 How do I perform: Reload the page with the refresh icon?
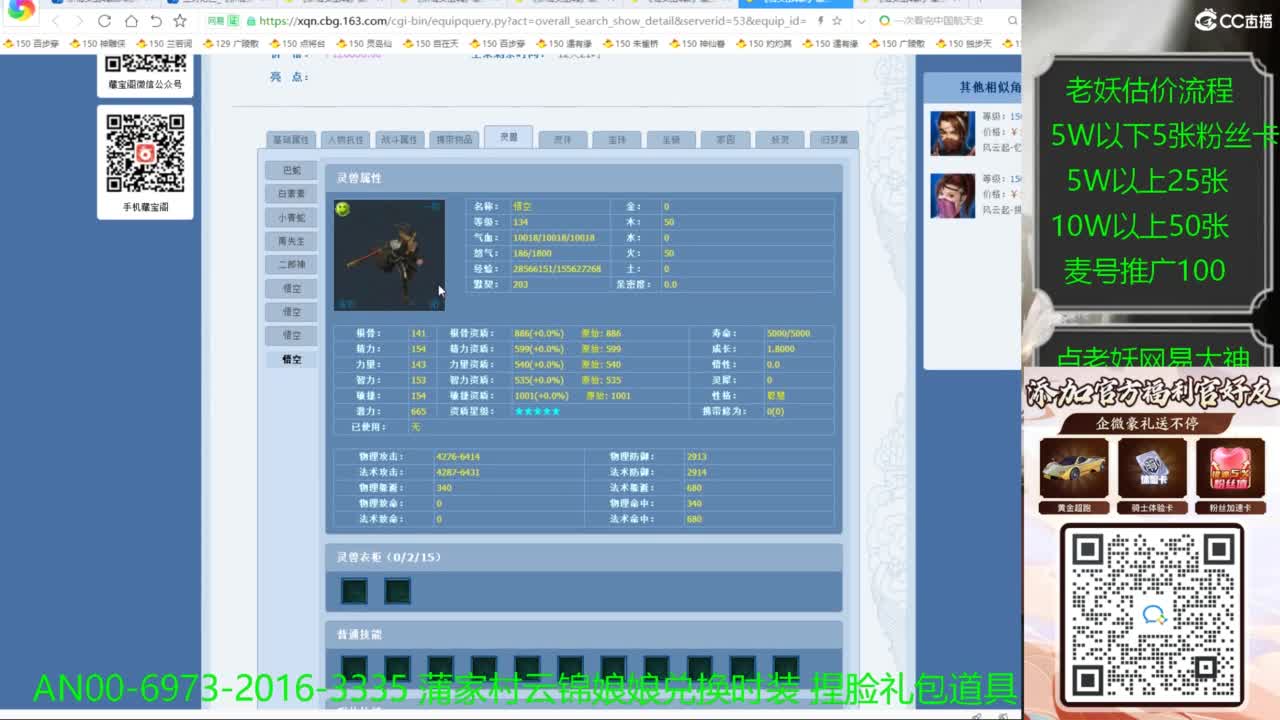tap(104, 21)
